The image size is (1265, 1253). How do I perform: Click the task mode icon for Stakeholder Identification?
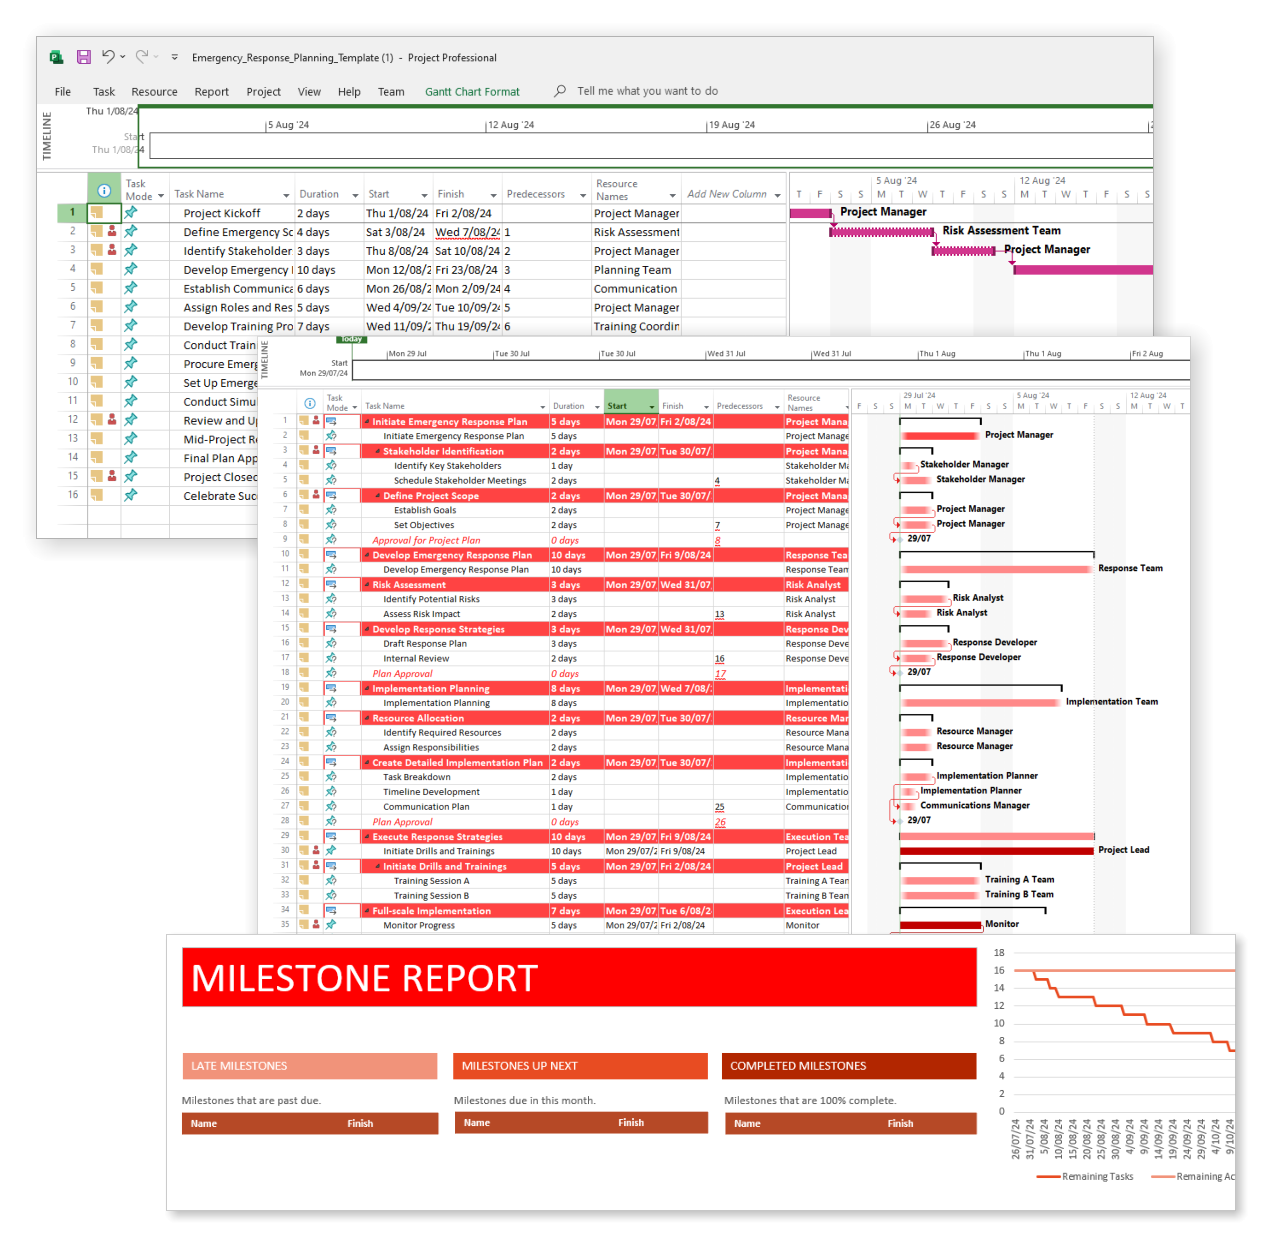(331, 450)
